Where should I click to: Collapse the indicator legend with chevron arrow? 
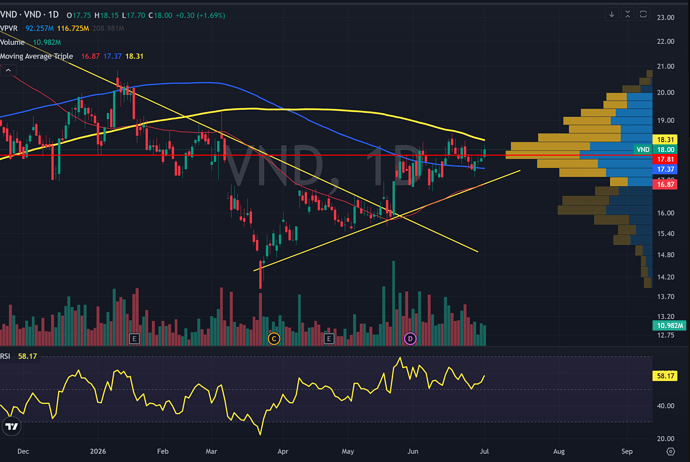point(8,70)
